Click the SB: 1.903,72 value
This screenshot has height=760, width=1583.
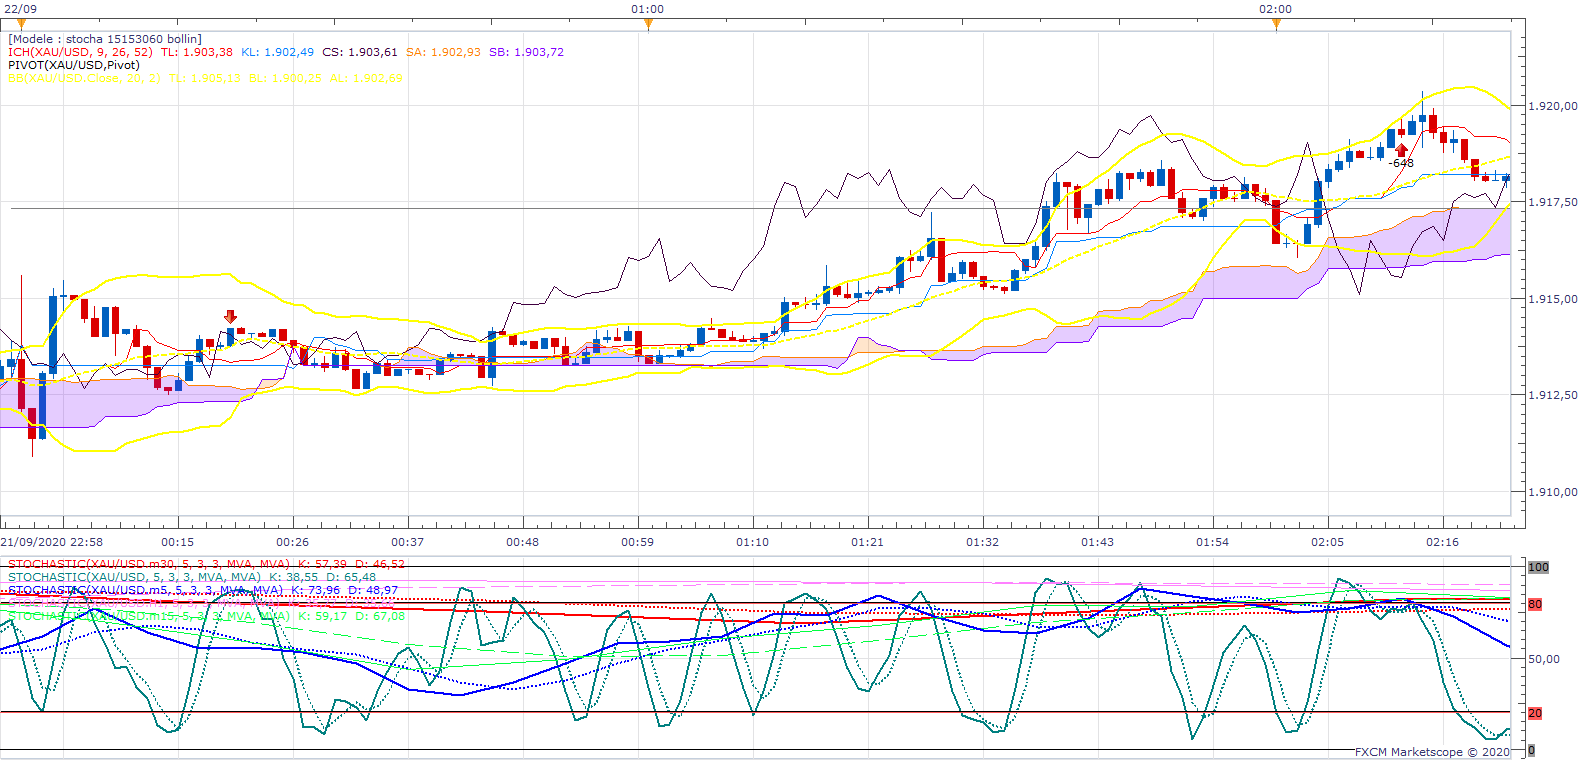526,52
